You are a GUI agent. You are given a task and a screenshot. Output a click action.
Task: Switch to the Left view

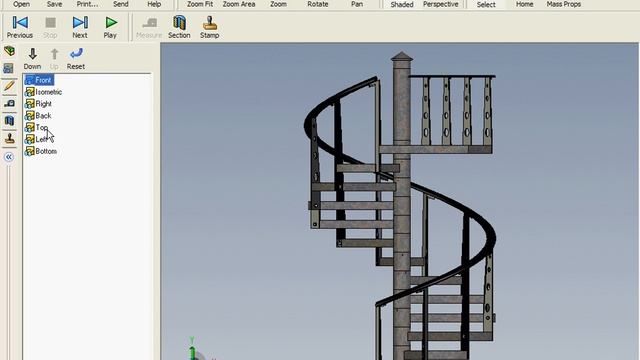click(x=37, y=139)
